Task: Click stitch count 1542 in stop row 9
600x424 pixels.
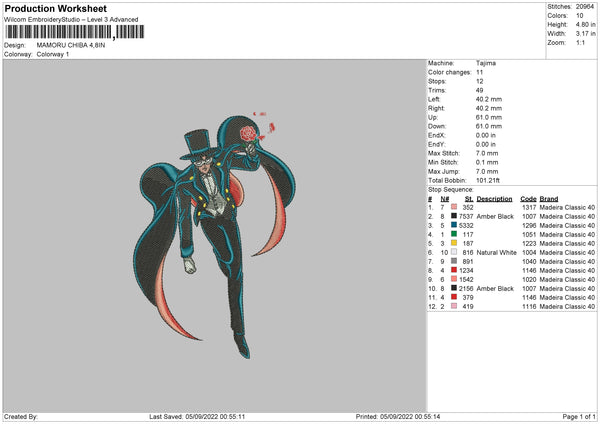Action: tap(466, 280)
